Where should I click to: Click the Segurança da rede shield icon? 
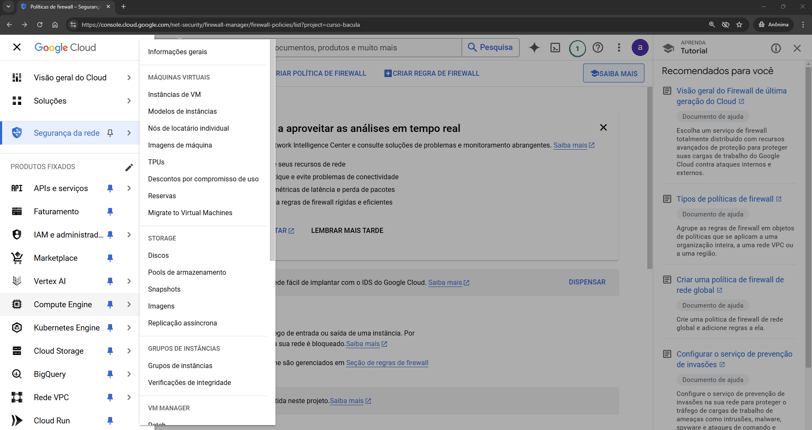[x=17, y=133]
